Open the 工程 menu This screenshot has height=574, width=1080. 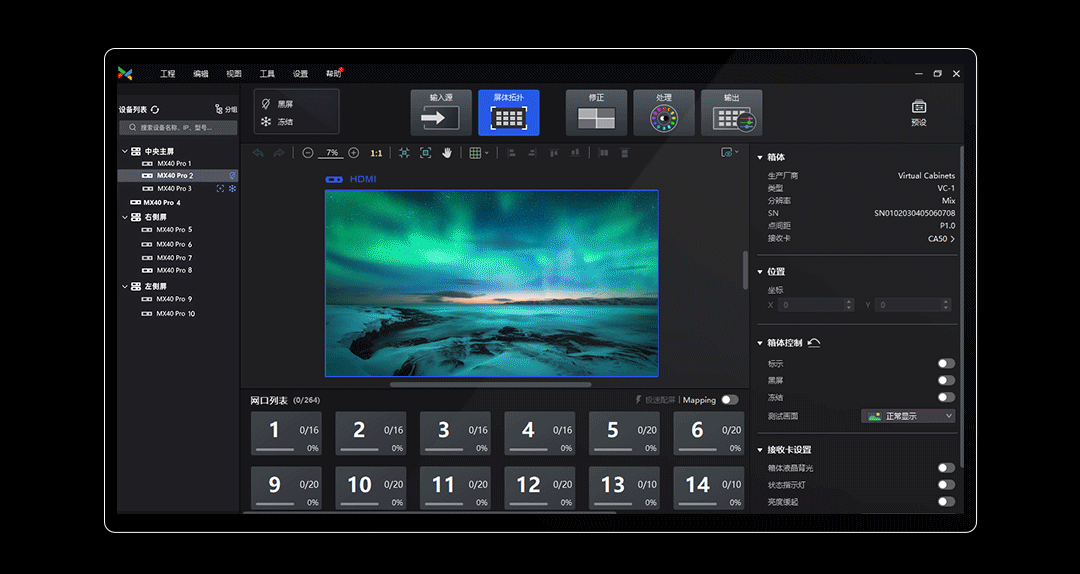click(x=167, y=74)
